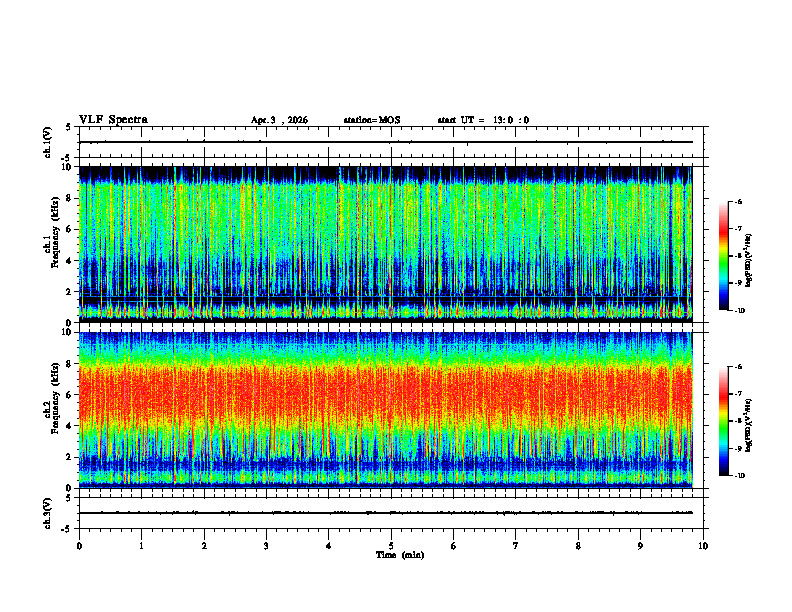Click the "-6" tick on ch.2 color bar
This screenshot has width=792, height=612.
point(739,367)
